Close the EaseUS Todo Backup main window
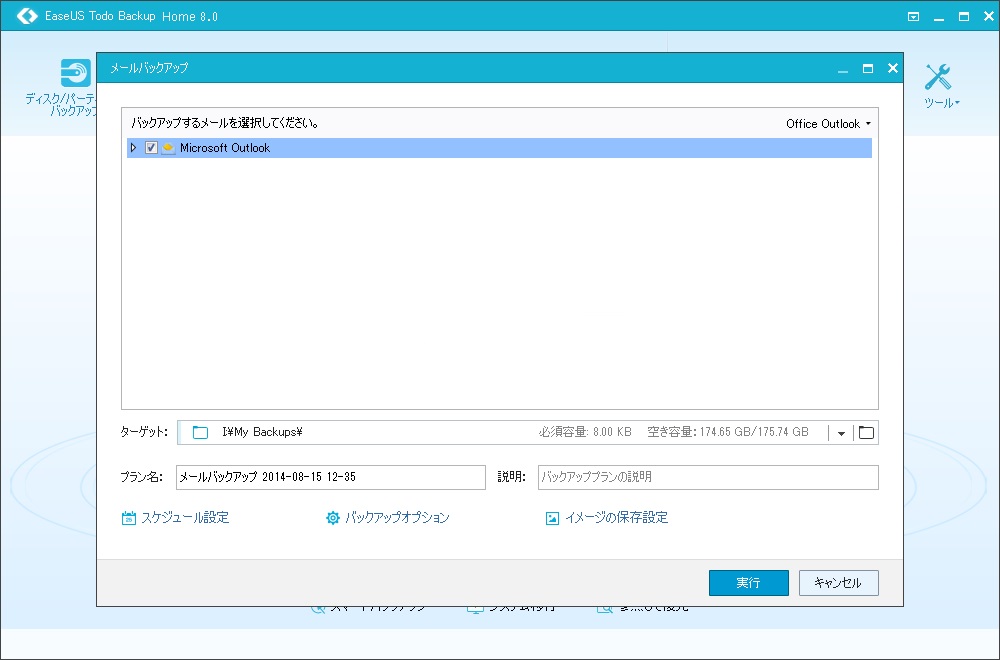Screen dimensions: 1000x660 pos(989,17)
